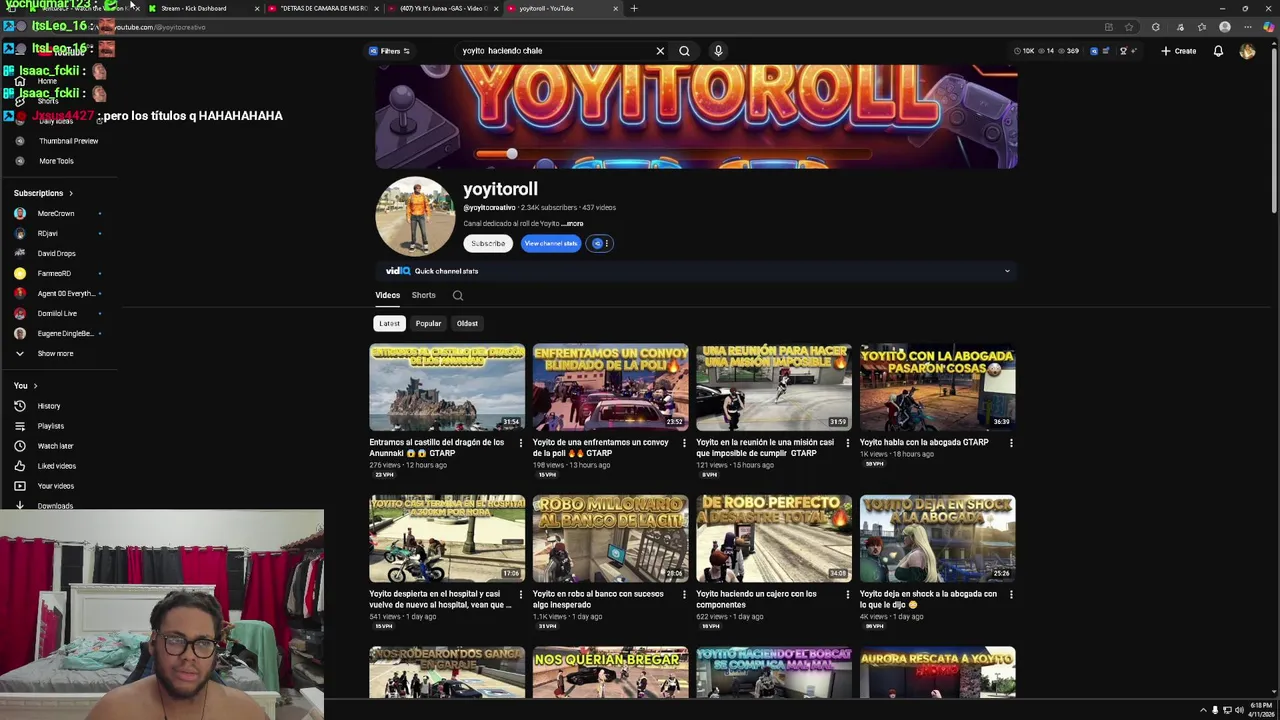Open options for 'robo al banco' video

pyautogui.click(x=684, y=595)
